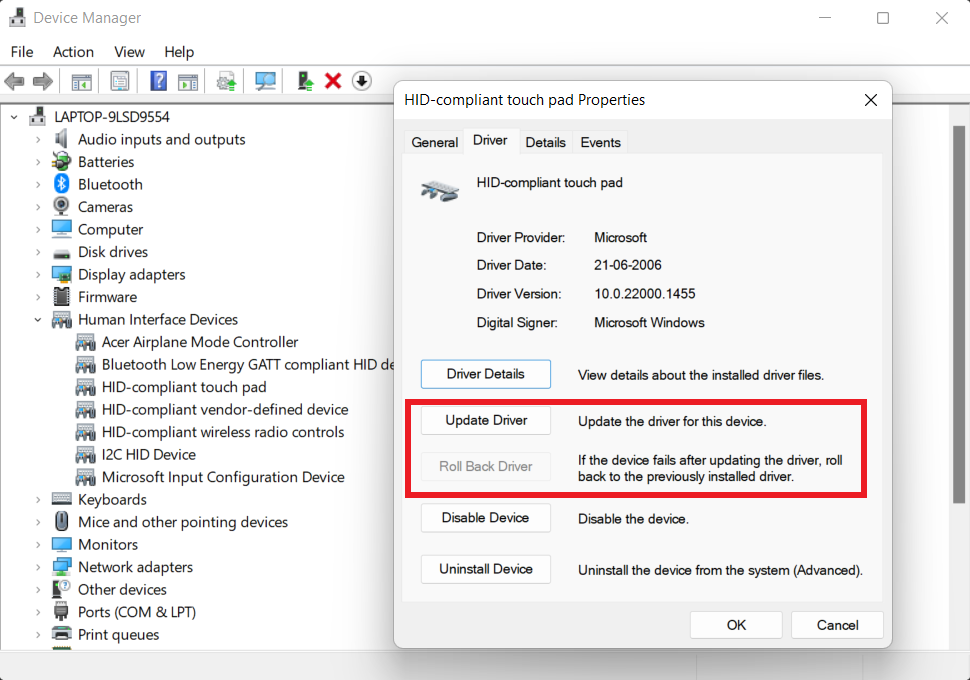Expand the Cameras chevron
The height and width of the screenshot is (680, 970).
(38, 207)
